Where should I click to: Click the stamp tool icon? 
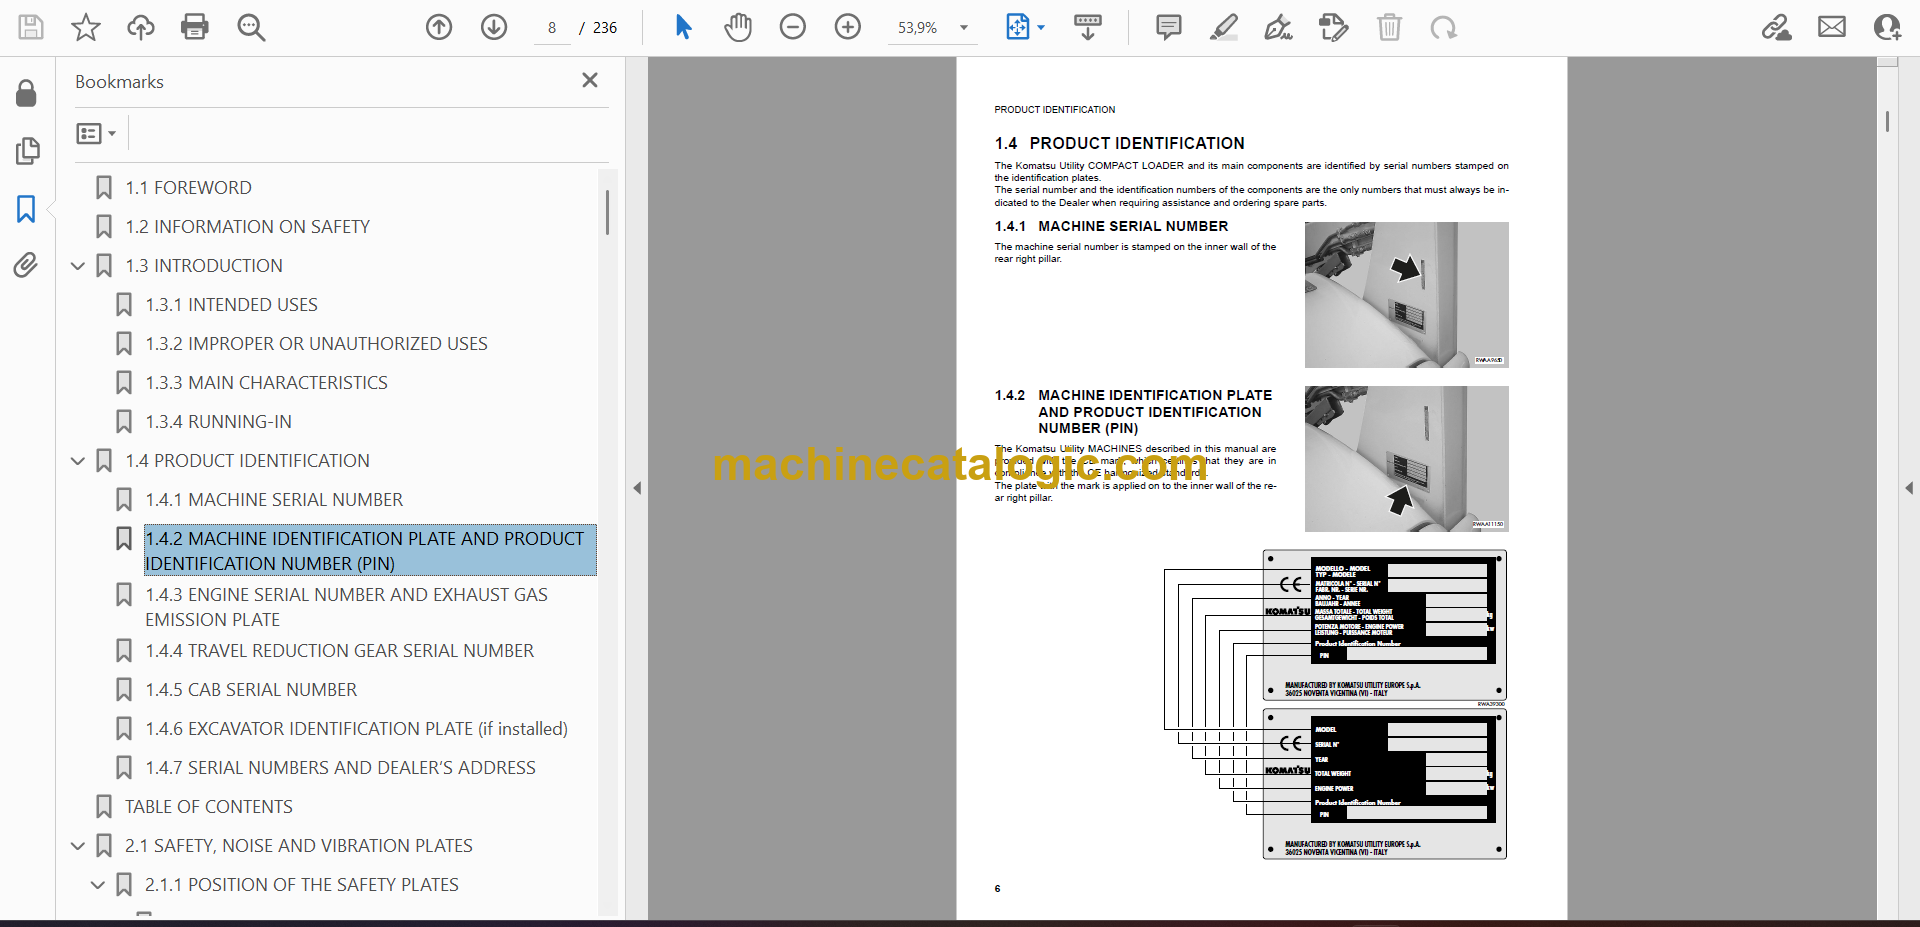click(x=1333, y=27)
